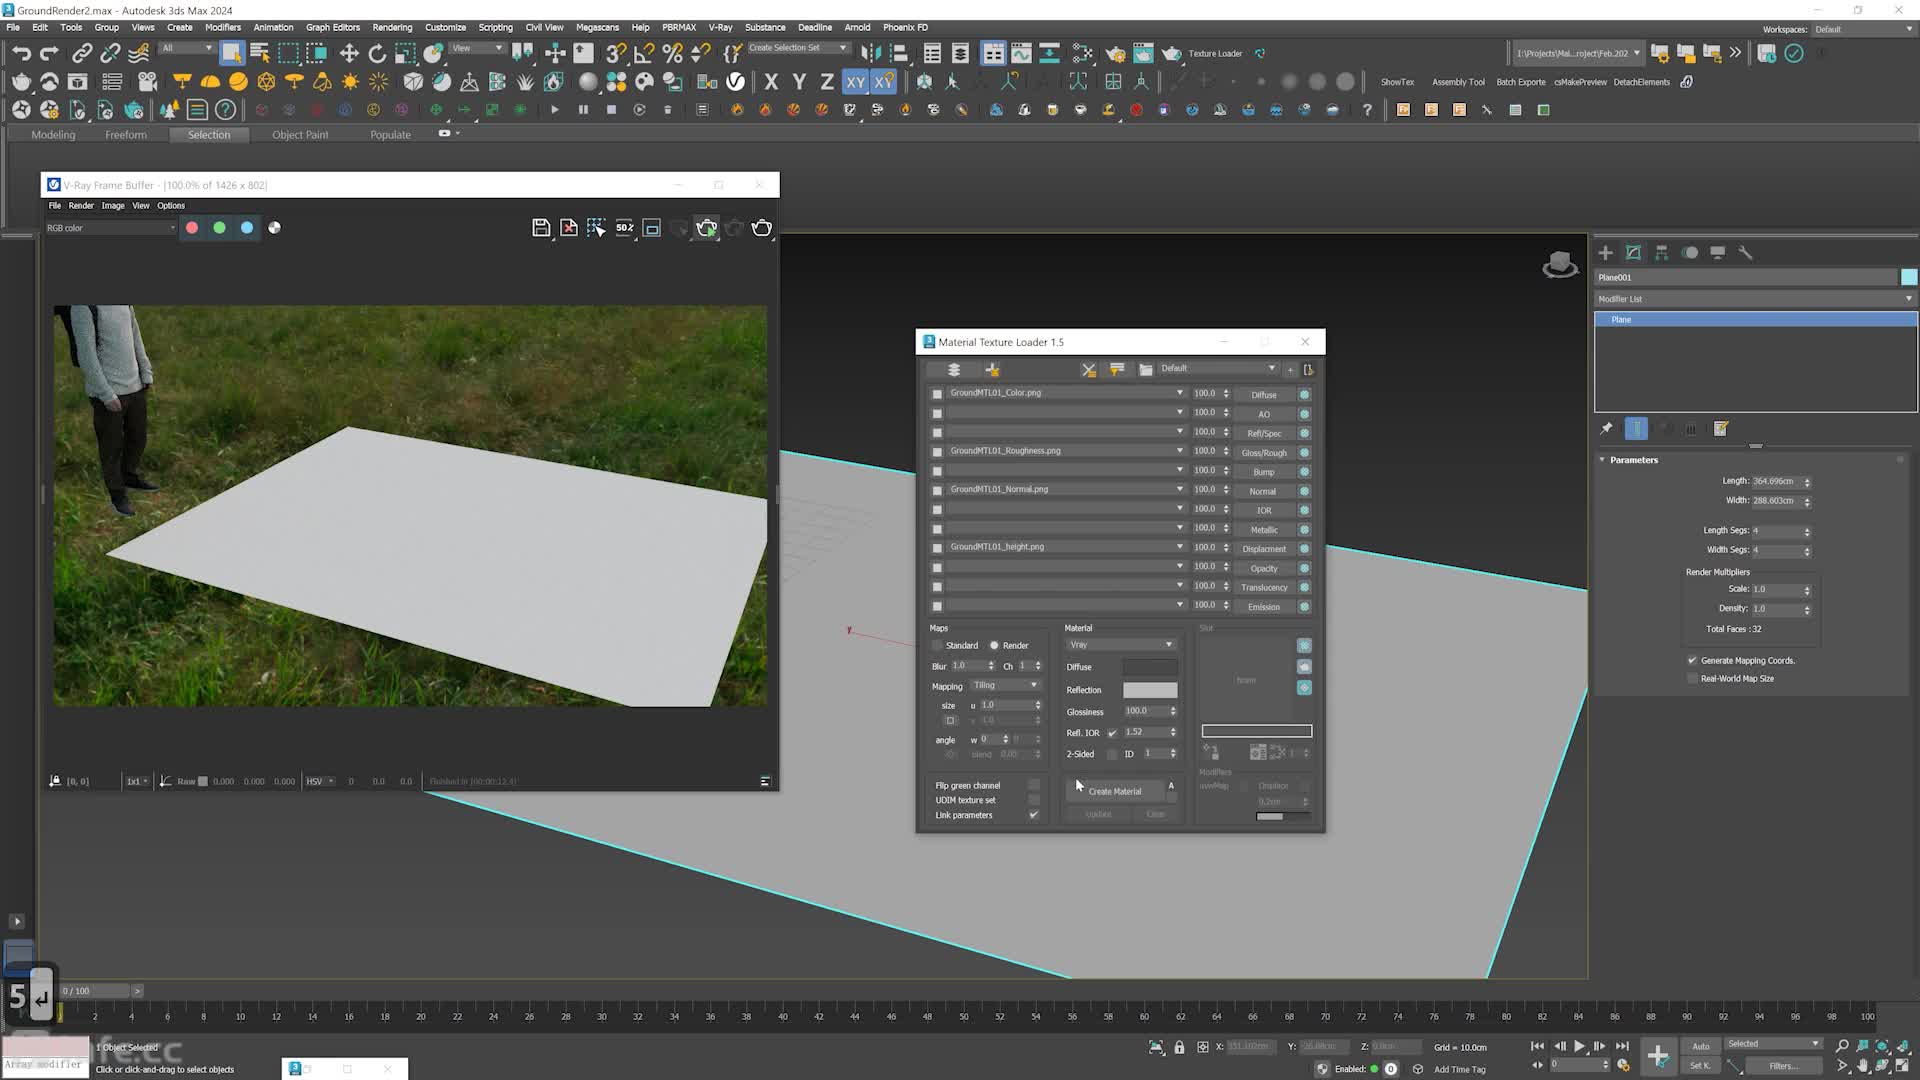Image resolution: width=1920 pixels, height=1080 pixels.
Task: Open the Gloss/Rough texture file dropdown
Action: click(1066, 451)
